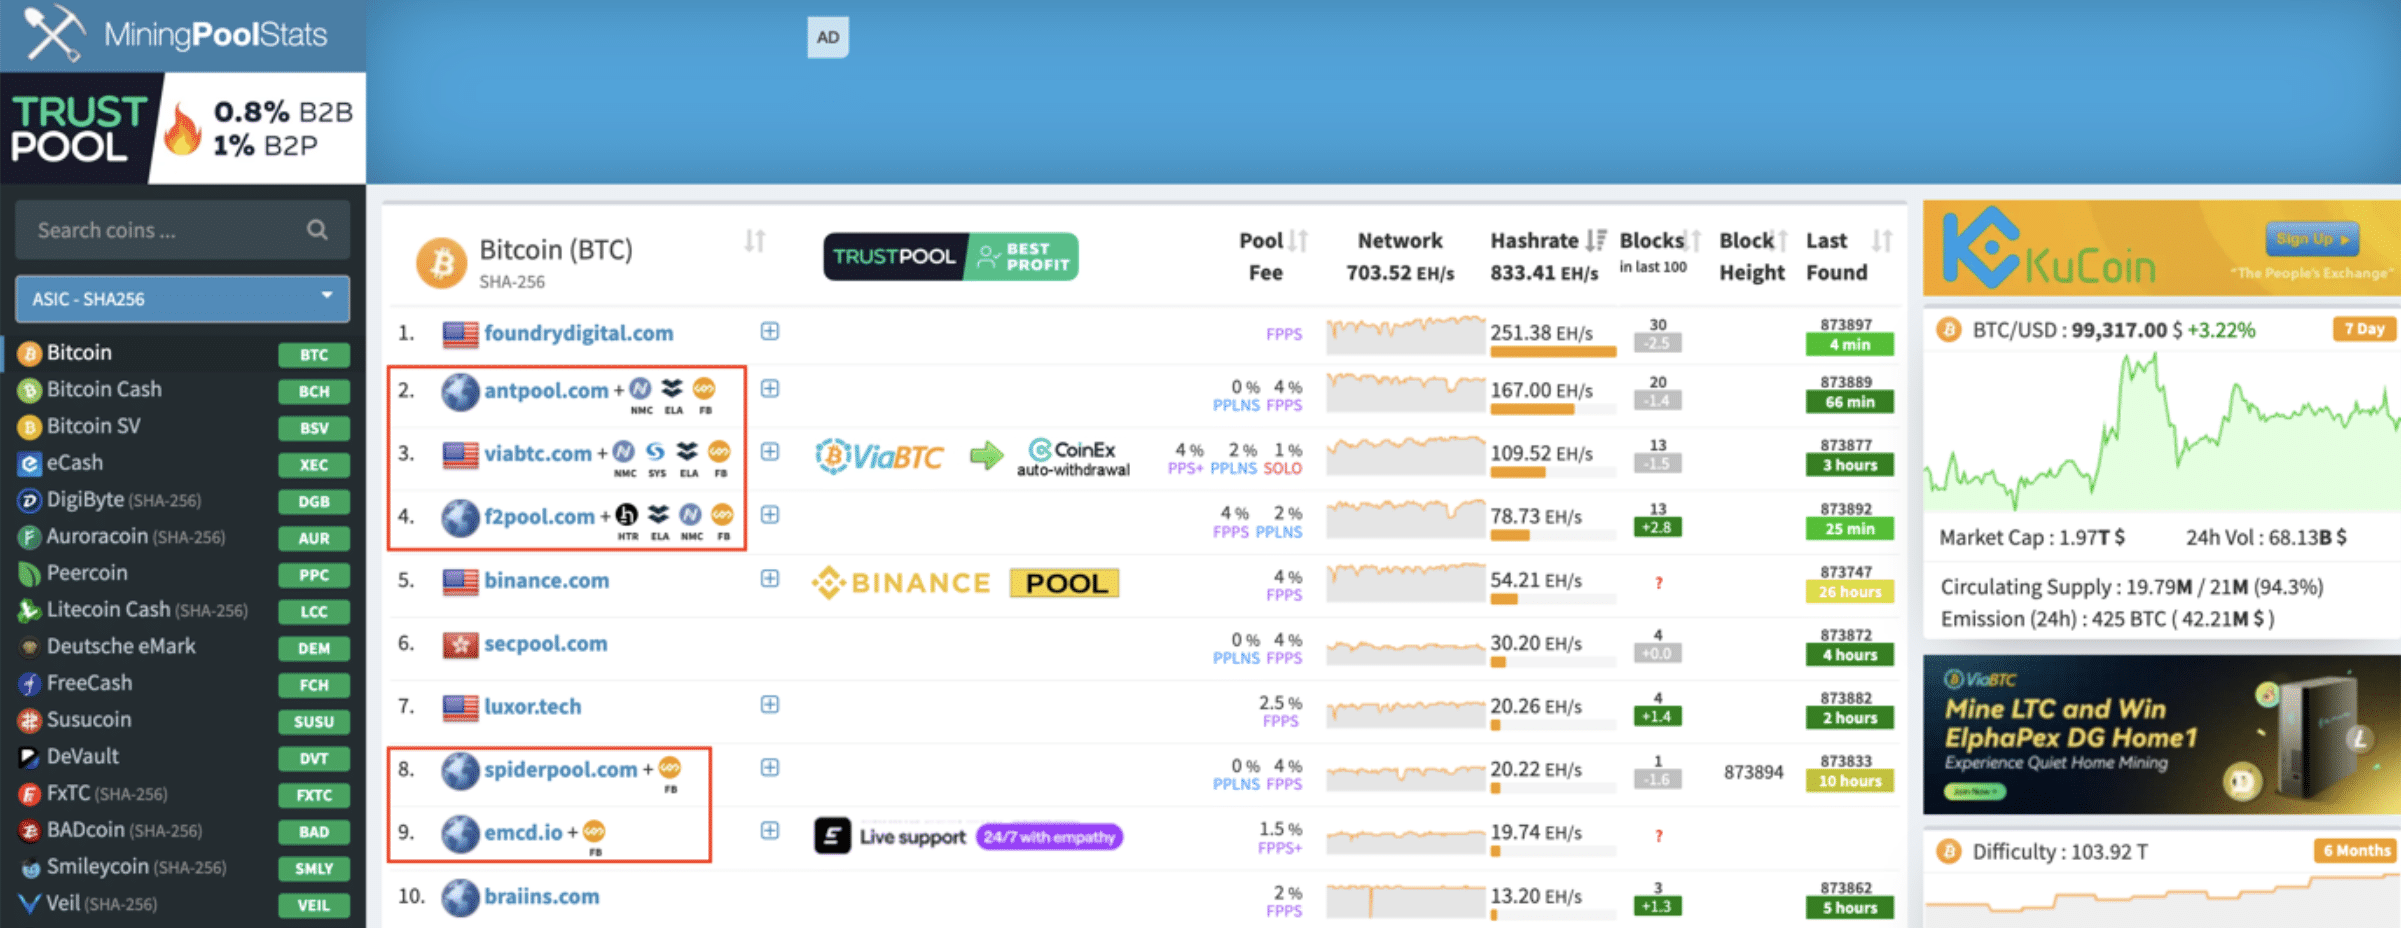The width and height of the screenshot is (2401, 928).
Task: Expand the binance.com row details
Action: pyautogui.click(x=769, y=578)
